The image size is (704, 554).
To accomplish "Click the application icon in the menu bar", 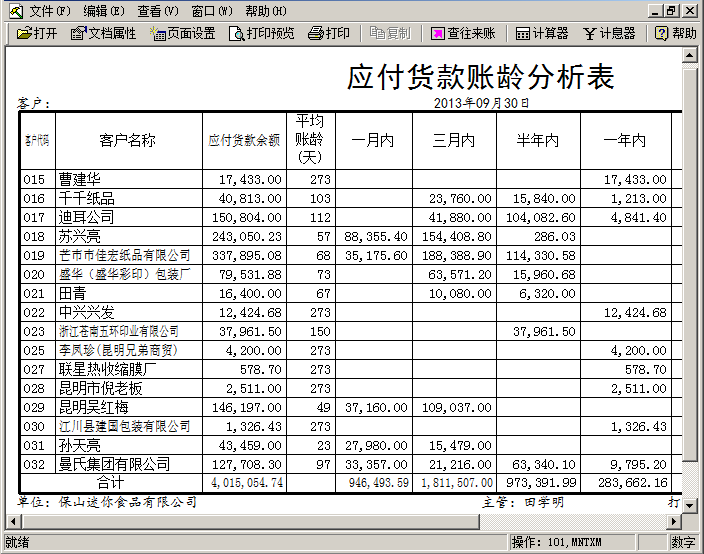I will click(x=16, y=11).
